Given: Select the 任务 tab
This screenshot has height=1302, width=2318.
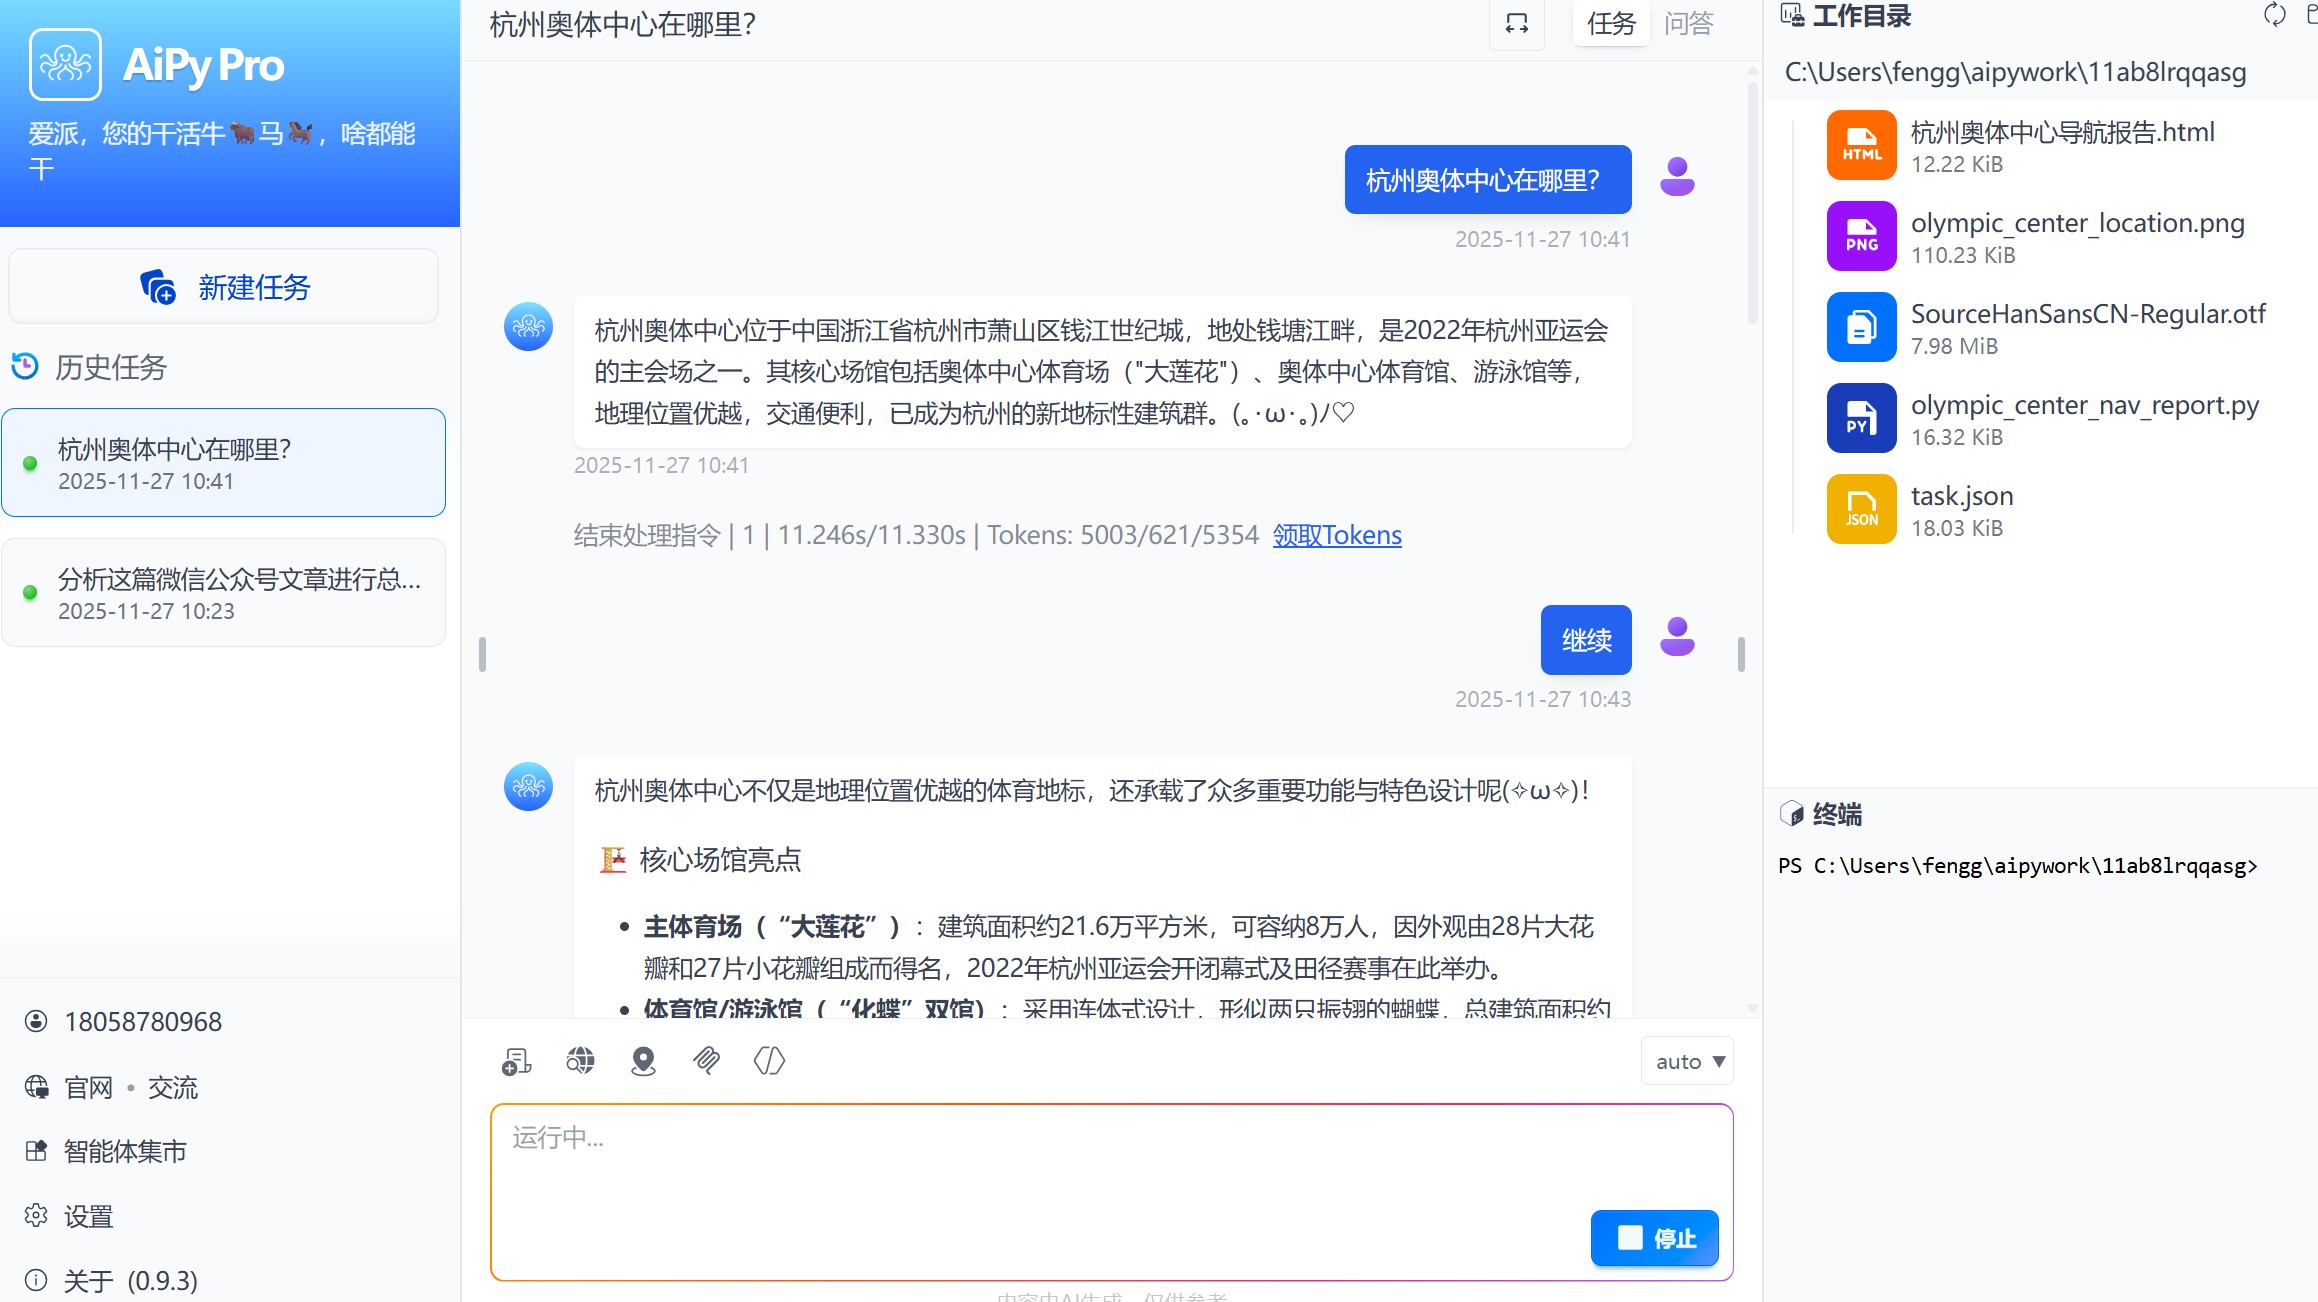Looking at the screenshot, I should [x=1610, y=24].
